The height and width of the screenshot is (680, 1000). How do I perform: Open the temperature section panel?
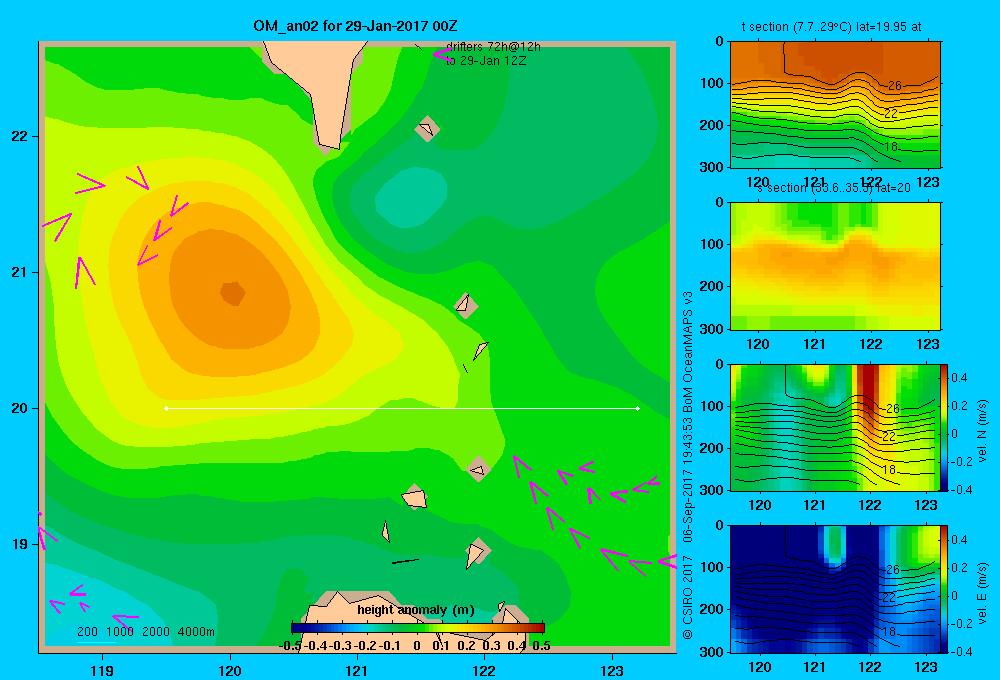coord(835,105)
